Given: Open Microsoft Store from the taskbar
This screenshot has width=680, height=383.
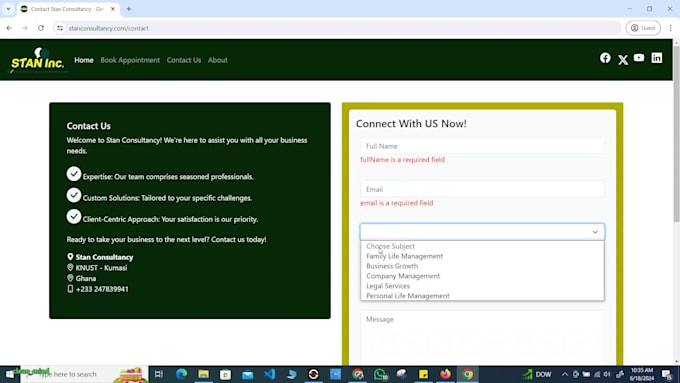Looking at the screenshot, I should pyautogui.click(x=226, y=374).
